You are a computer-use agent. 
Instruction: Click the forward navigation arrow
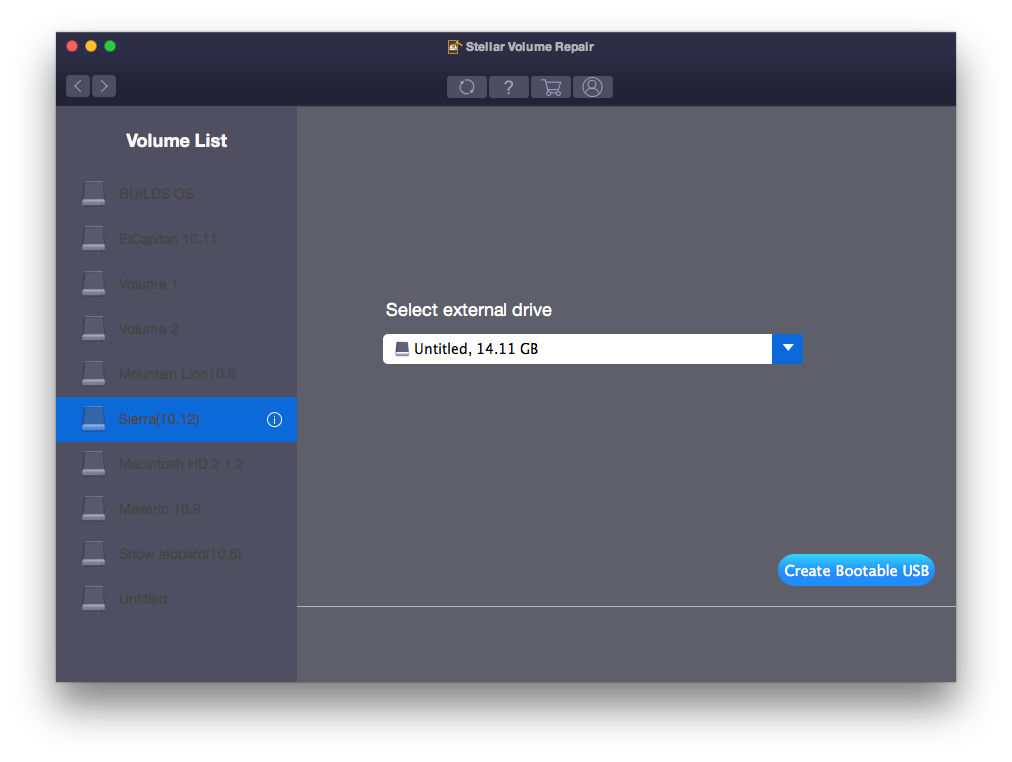coord(104,86)
